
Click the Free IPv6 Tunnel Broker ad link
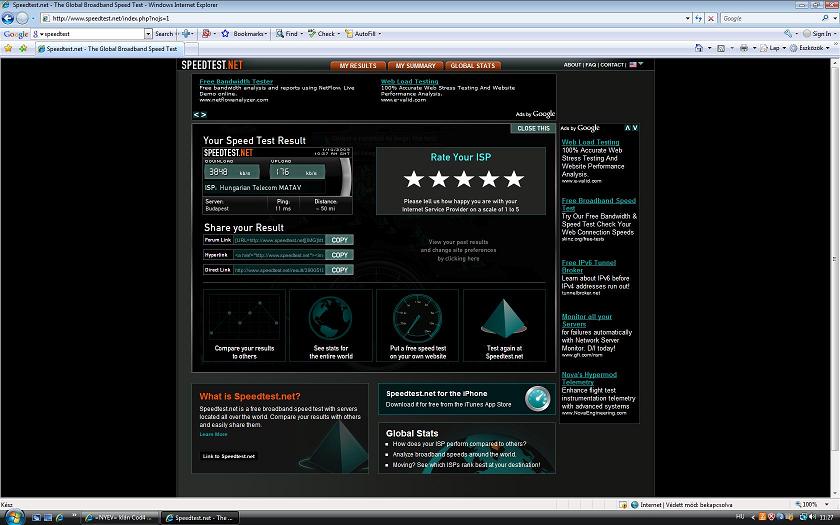588,266
